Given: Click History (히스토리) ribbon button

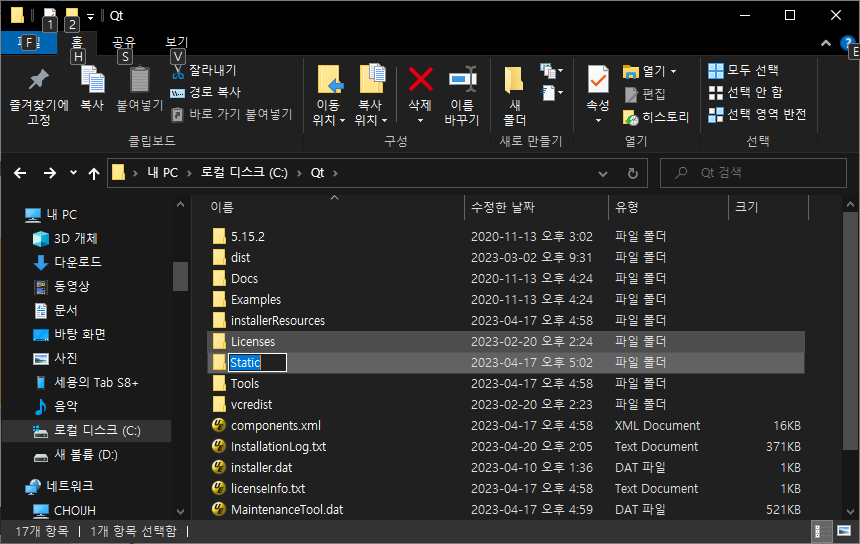Looking at the screenshot, I should pyautogui.click(x=656, y=117).
